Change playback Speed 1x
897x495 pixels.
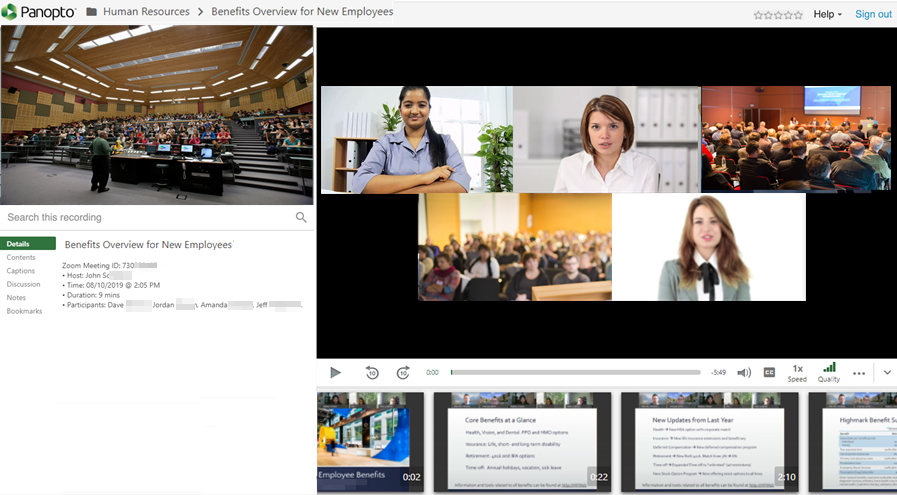[797, 373]
